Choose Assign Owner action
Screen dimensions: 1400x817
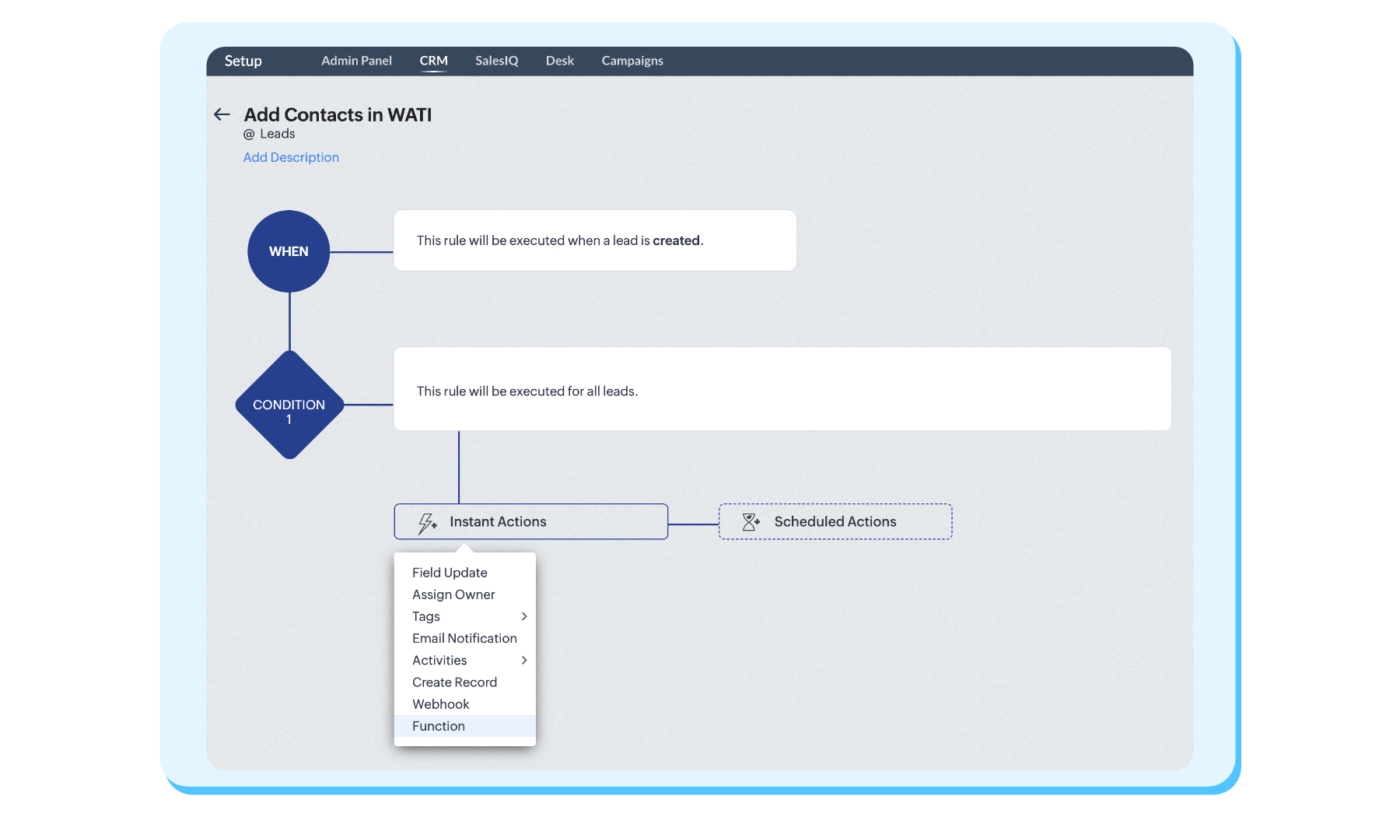[454, 594]
